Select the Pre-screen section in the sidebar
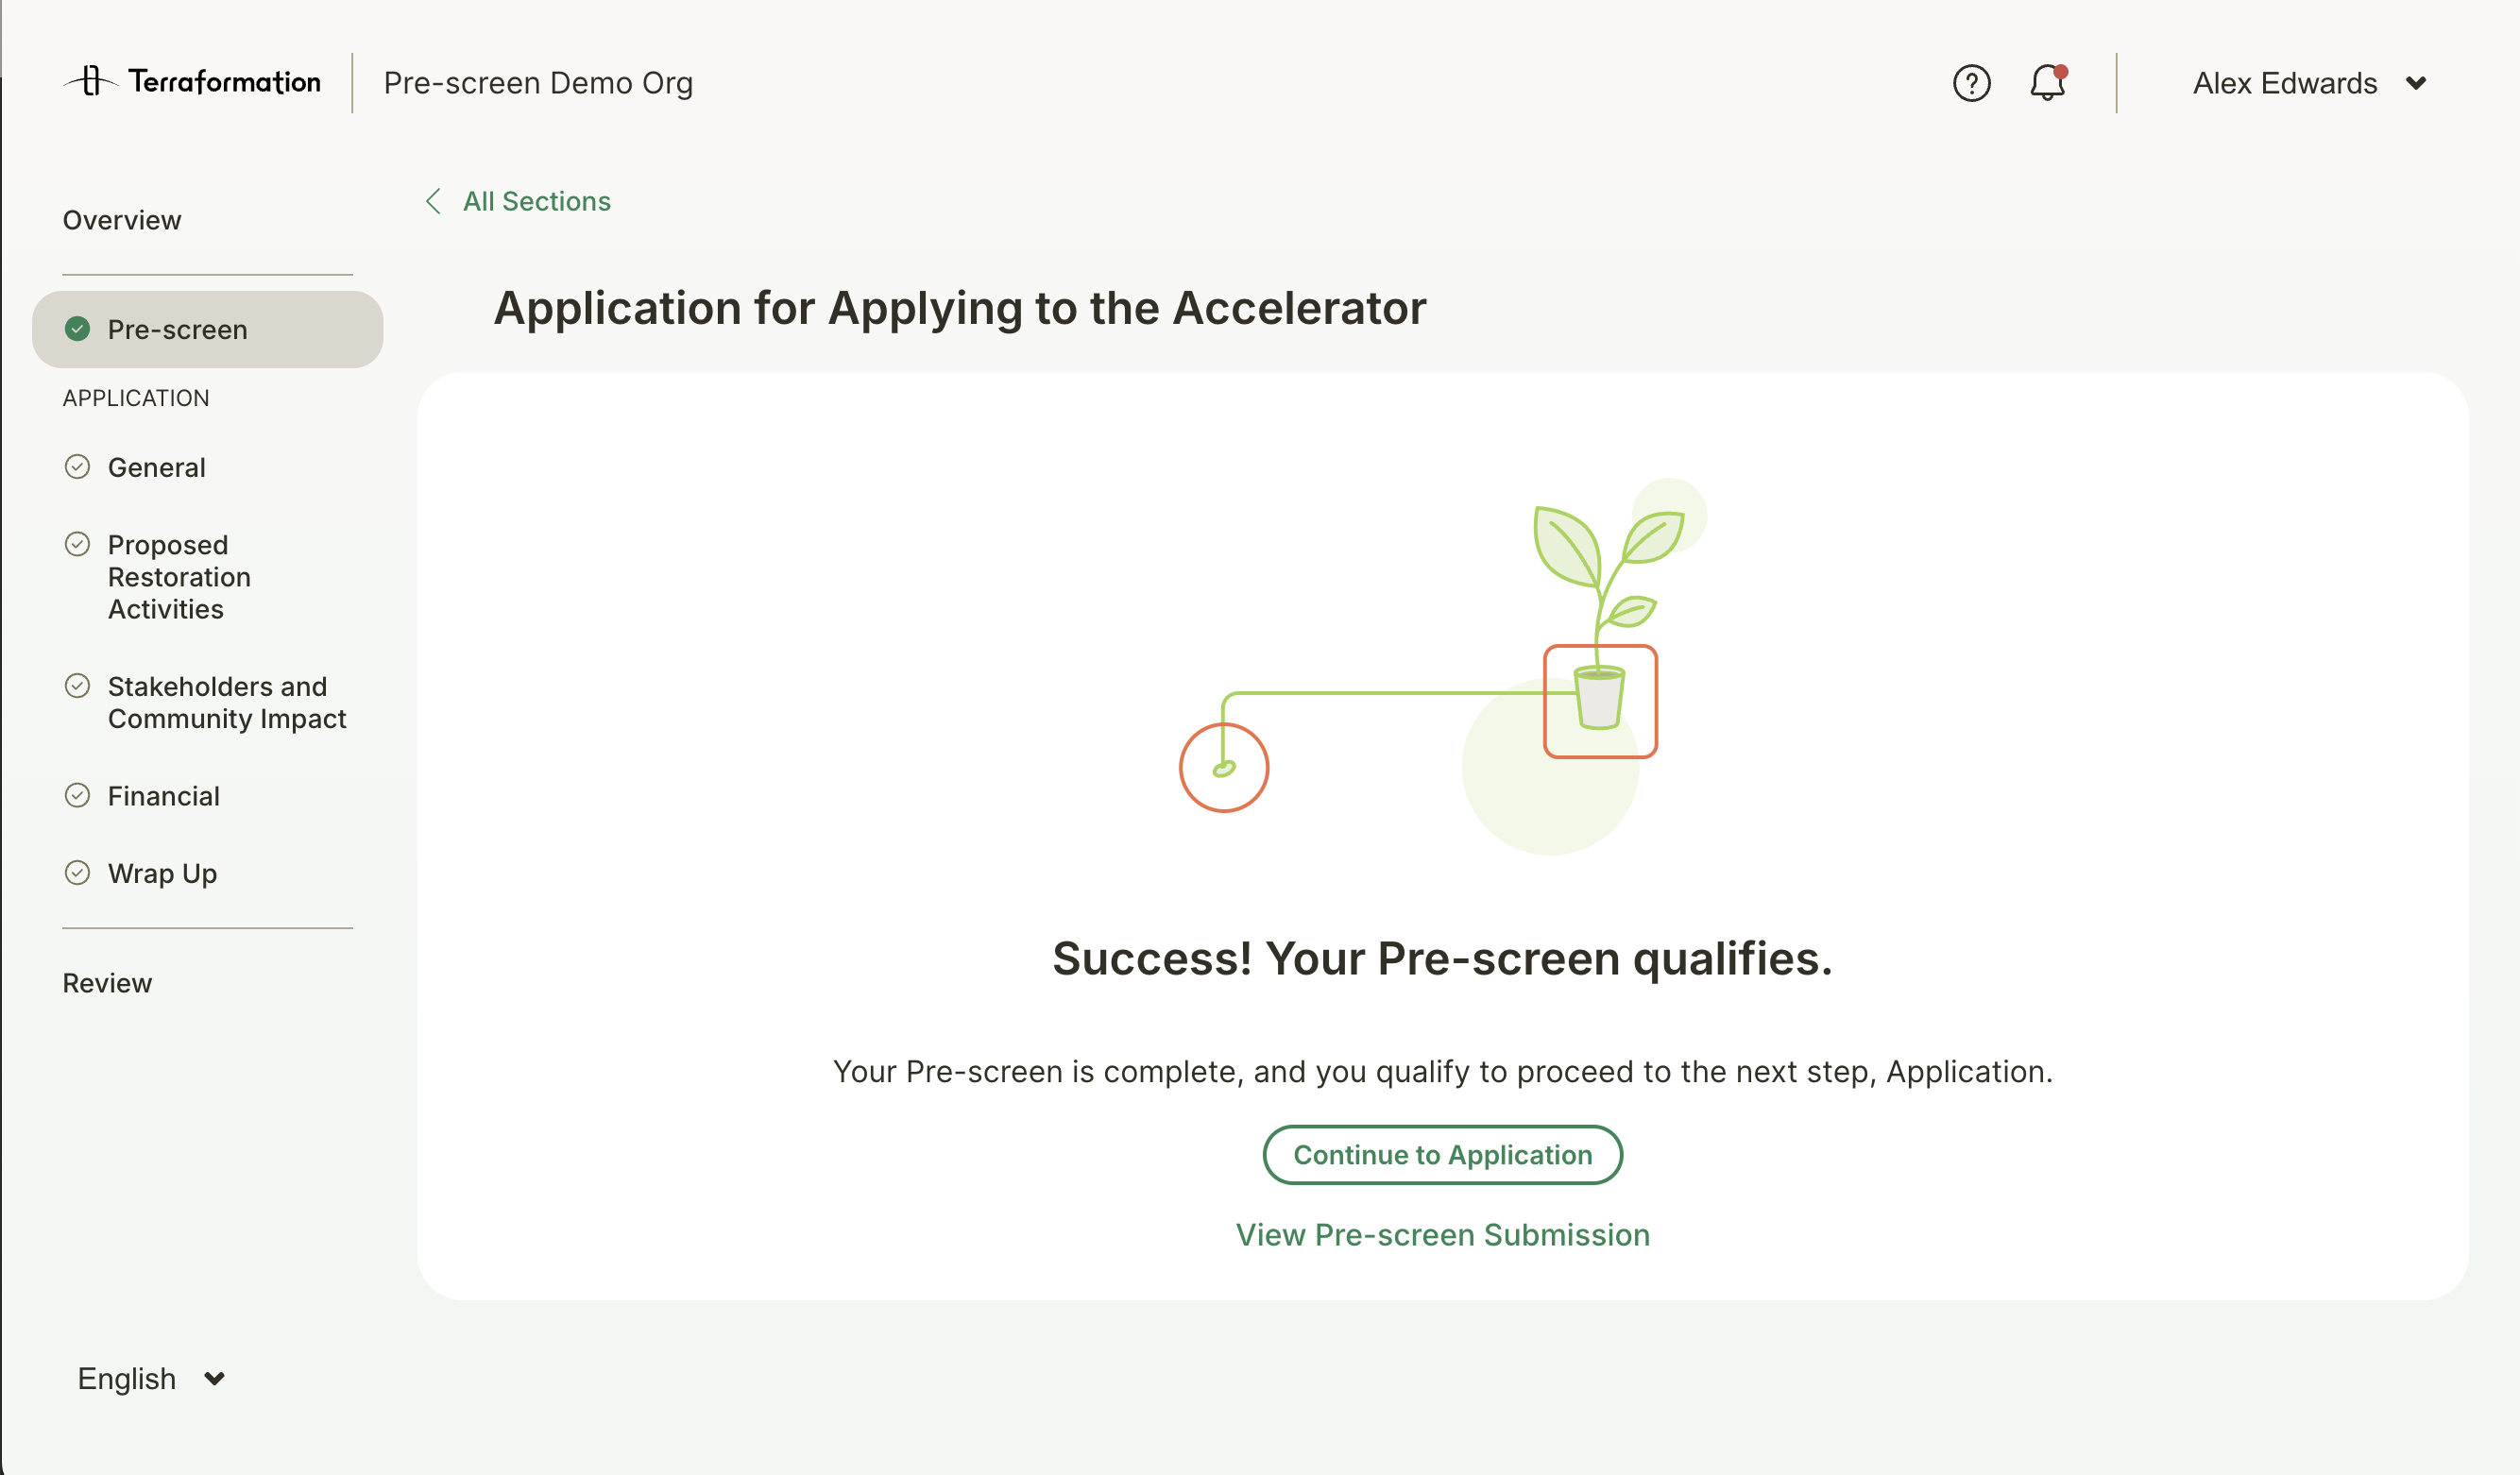The image size is (2520, 1475). click(177, 329)
